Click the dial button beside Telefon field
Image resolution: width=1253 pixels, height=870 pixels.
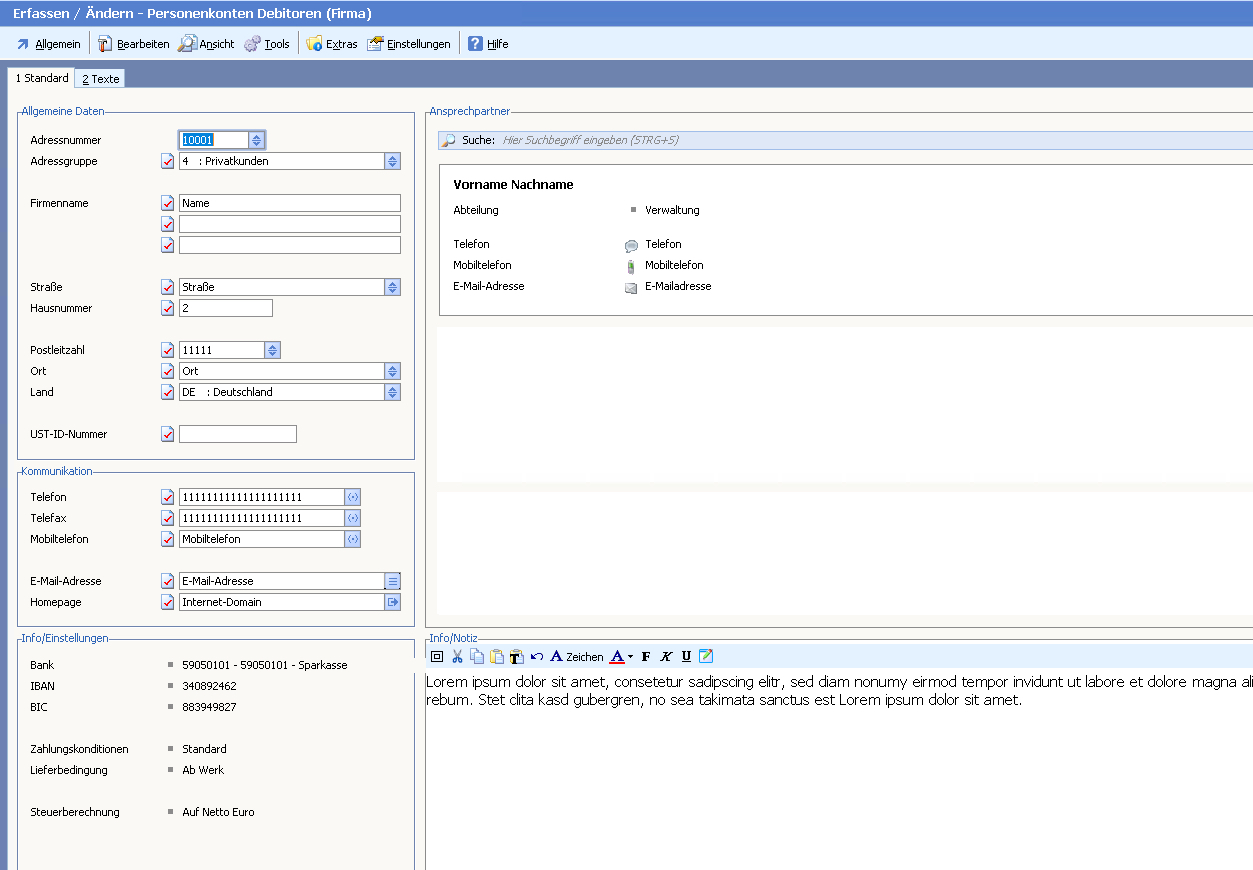tap(352, 497)
